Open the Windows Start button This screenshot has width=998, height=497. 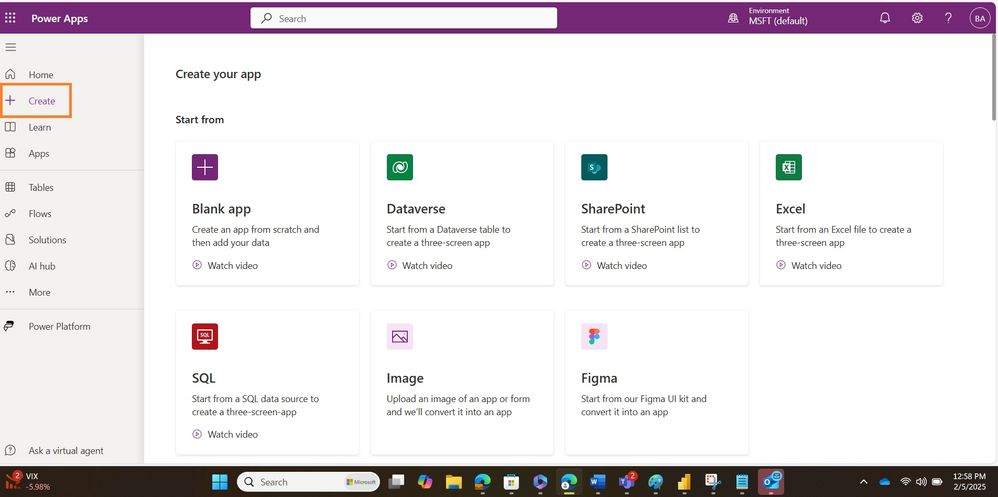(x=220, y=482)
